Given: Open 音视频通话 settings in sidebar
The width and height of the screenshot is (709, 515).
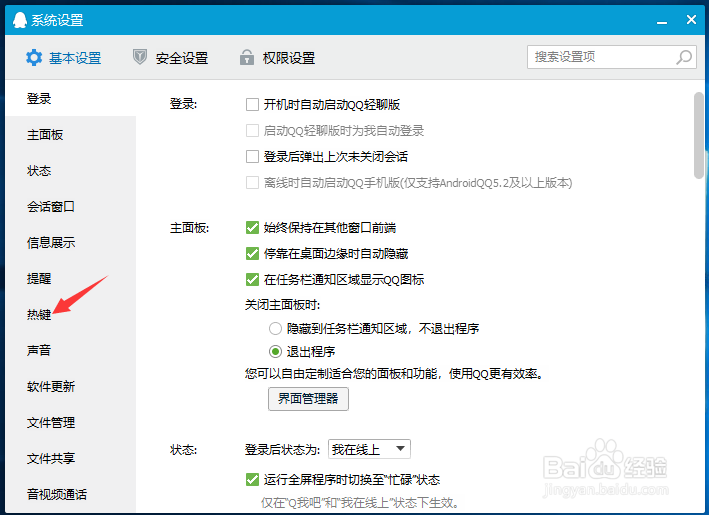Looking at the screenshot, I should coord(71,494).
